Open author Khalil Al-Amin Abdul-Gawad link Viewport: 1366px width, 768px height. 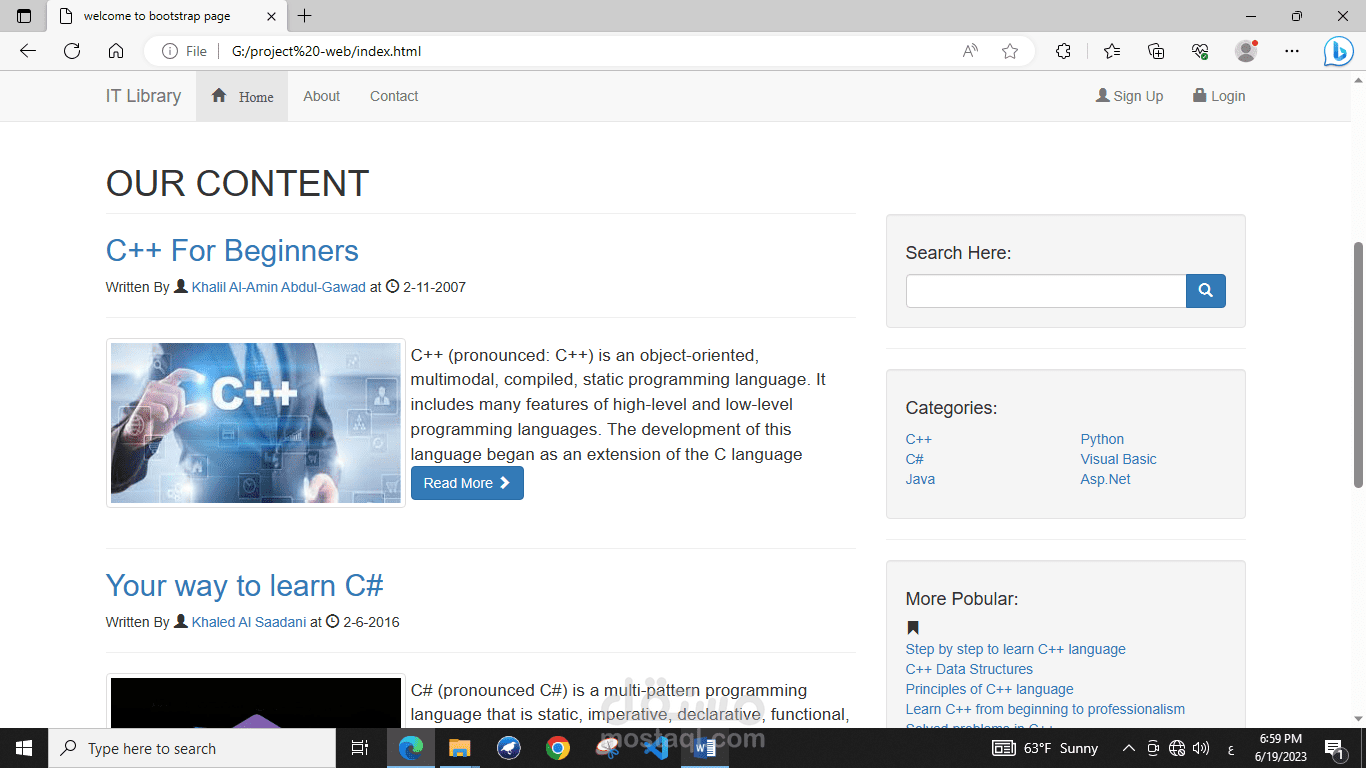(x=279, y=287)
